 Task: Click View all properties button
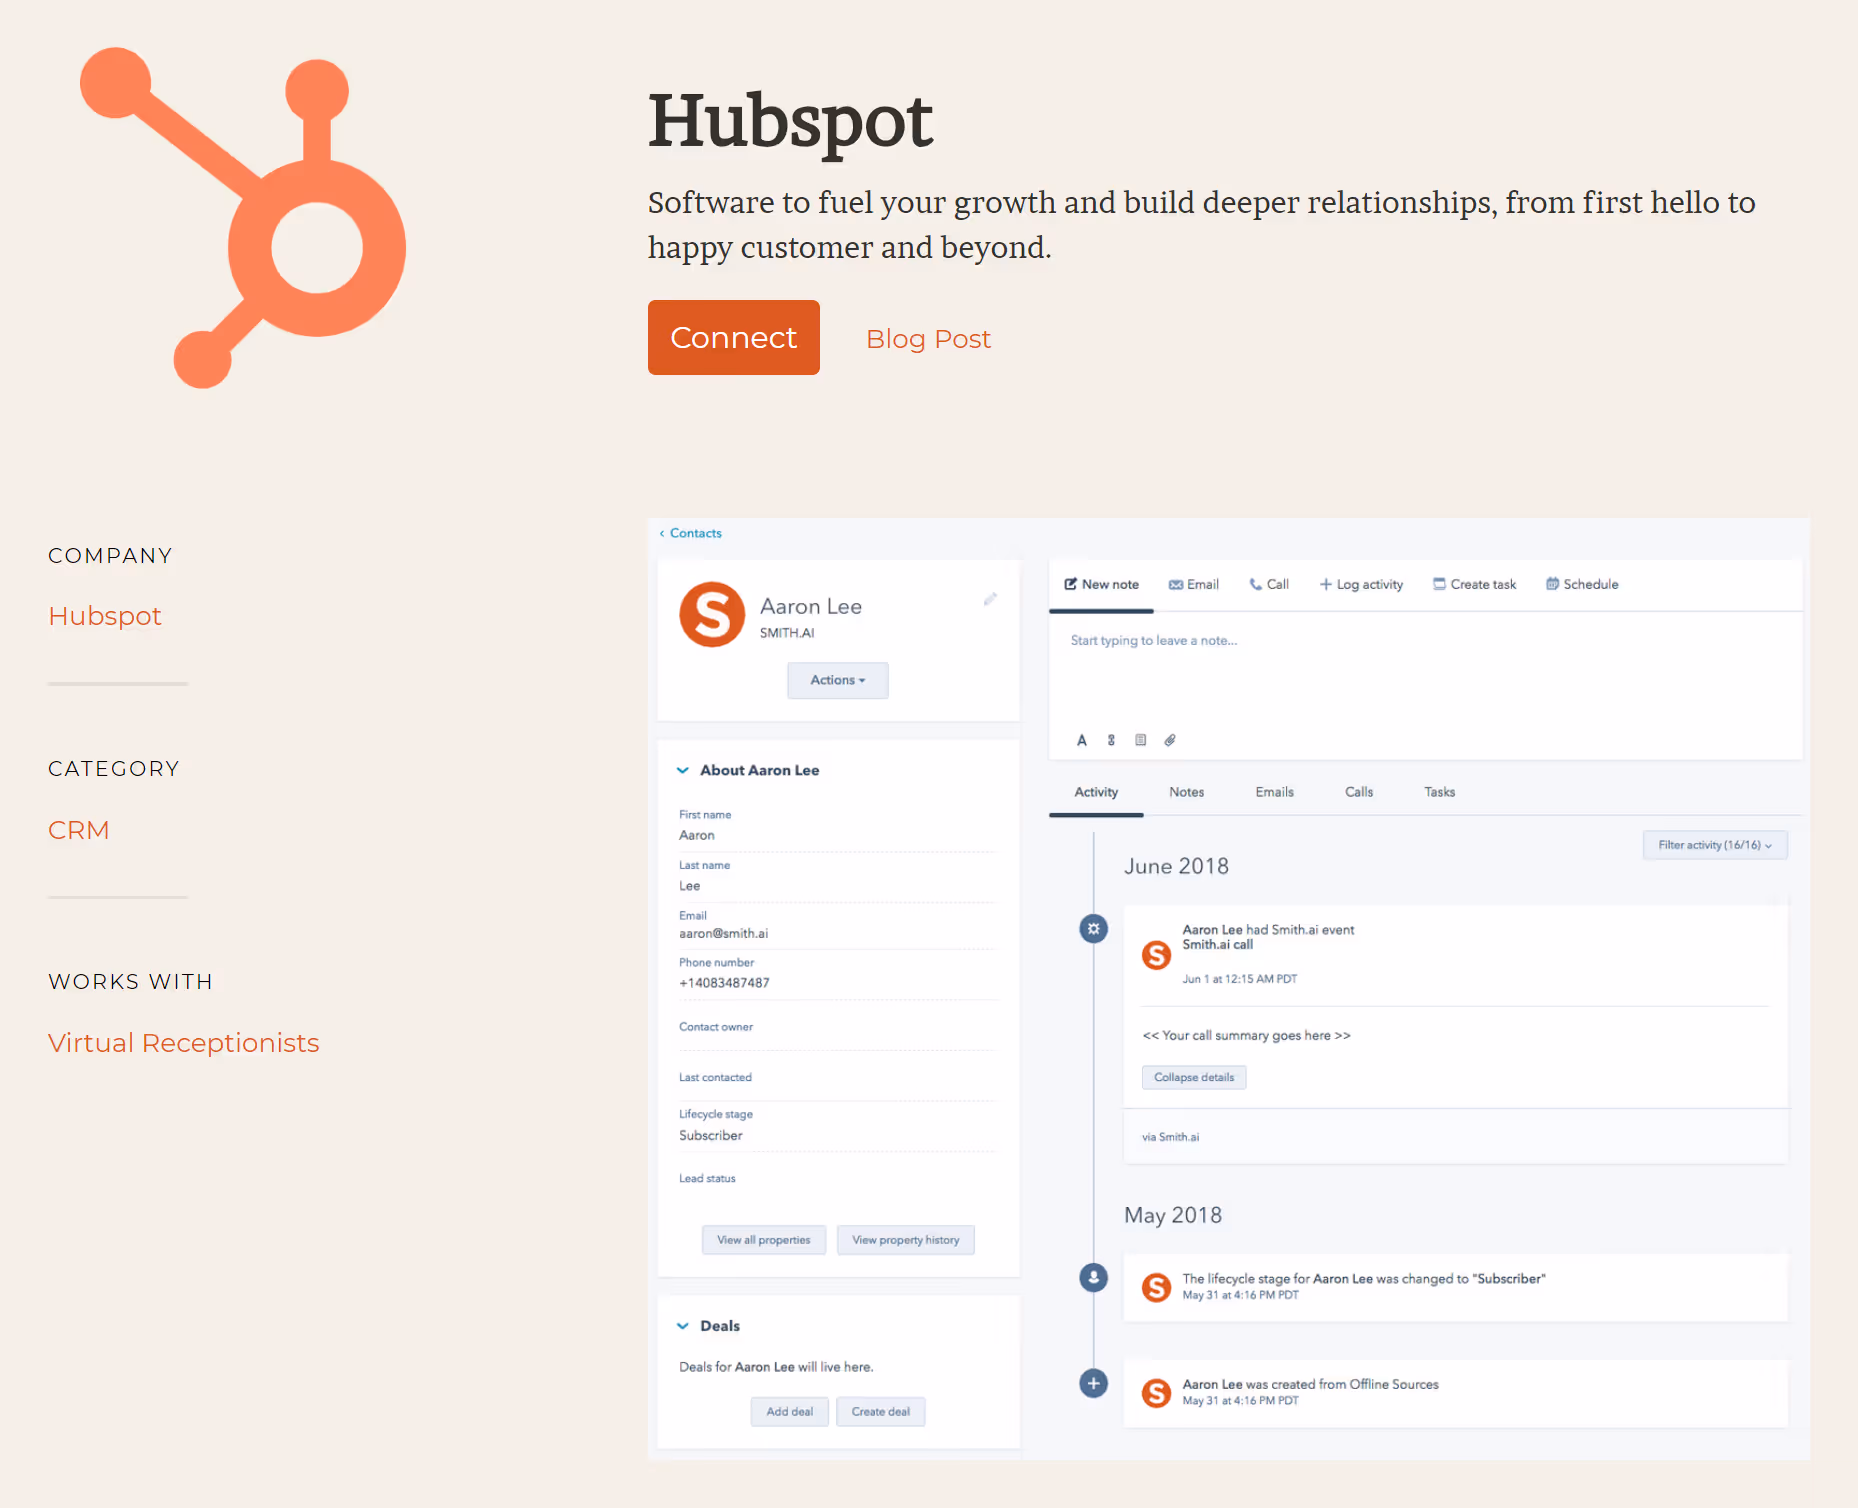pyautogui.click(x=764, y=1240)
